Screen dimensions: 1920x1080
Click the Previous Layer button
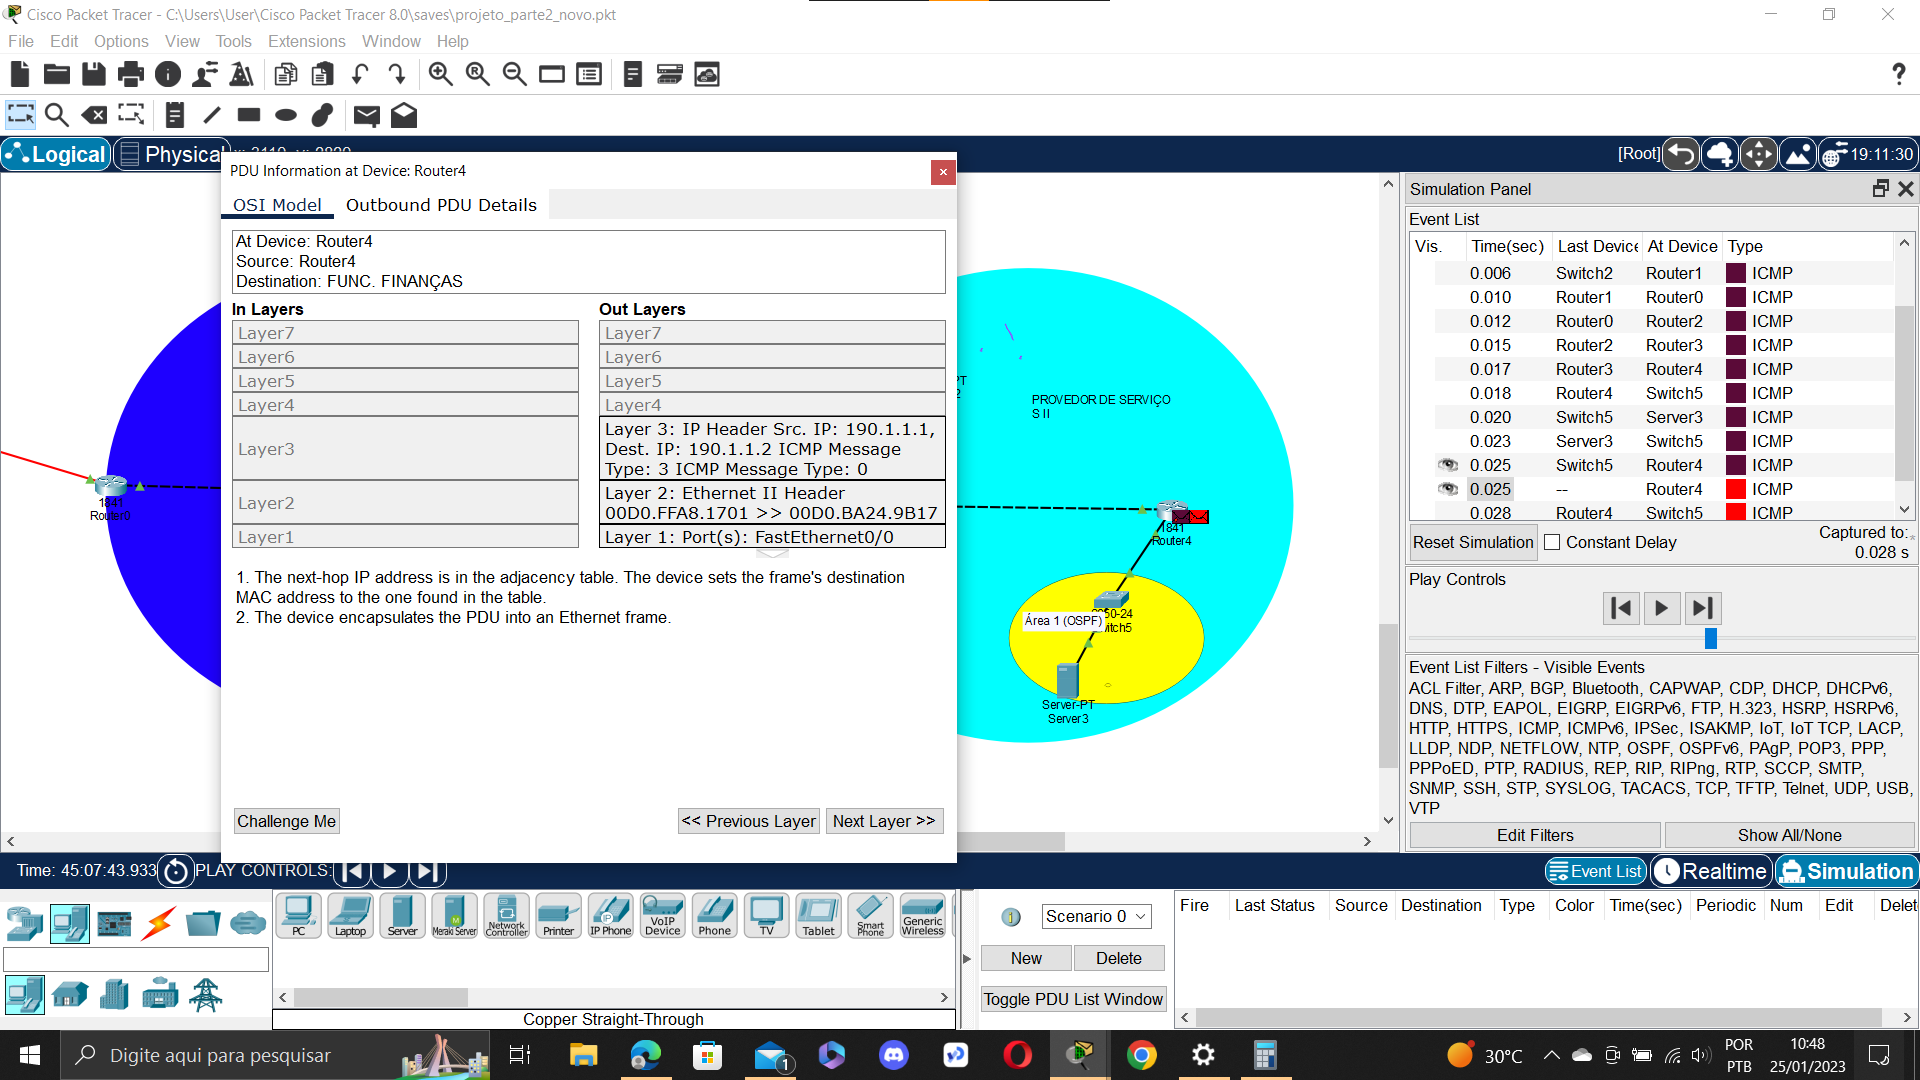tap(748, 820)
